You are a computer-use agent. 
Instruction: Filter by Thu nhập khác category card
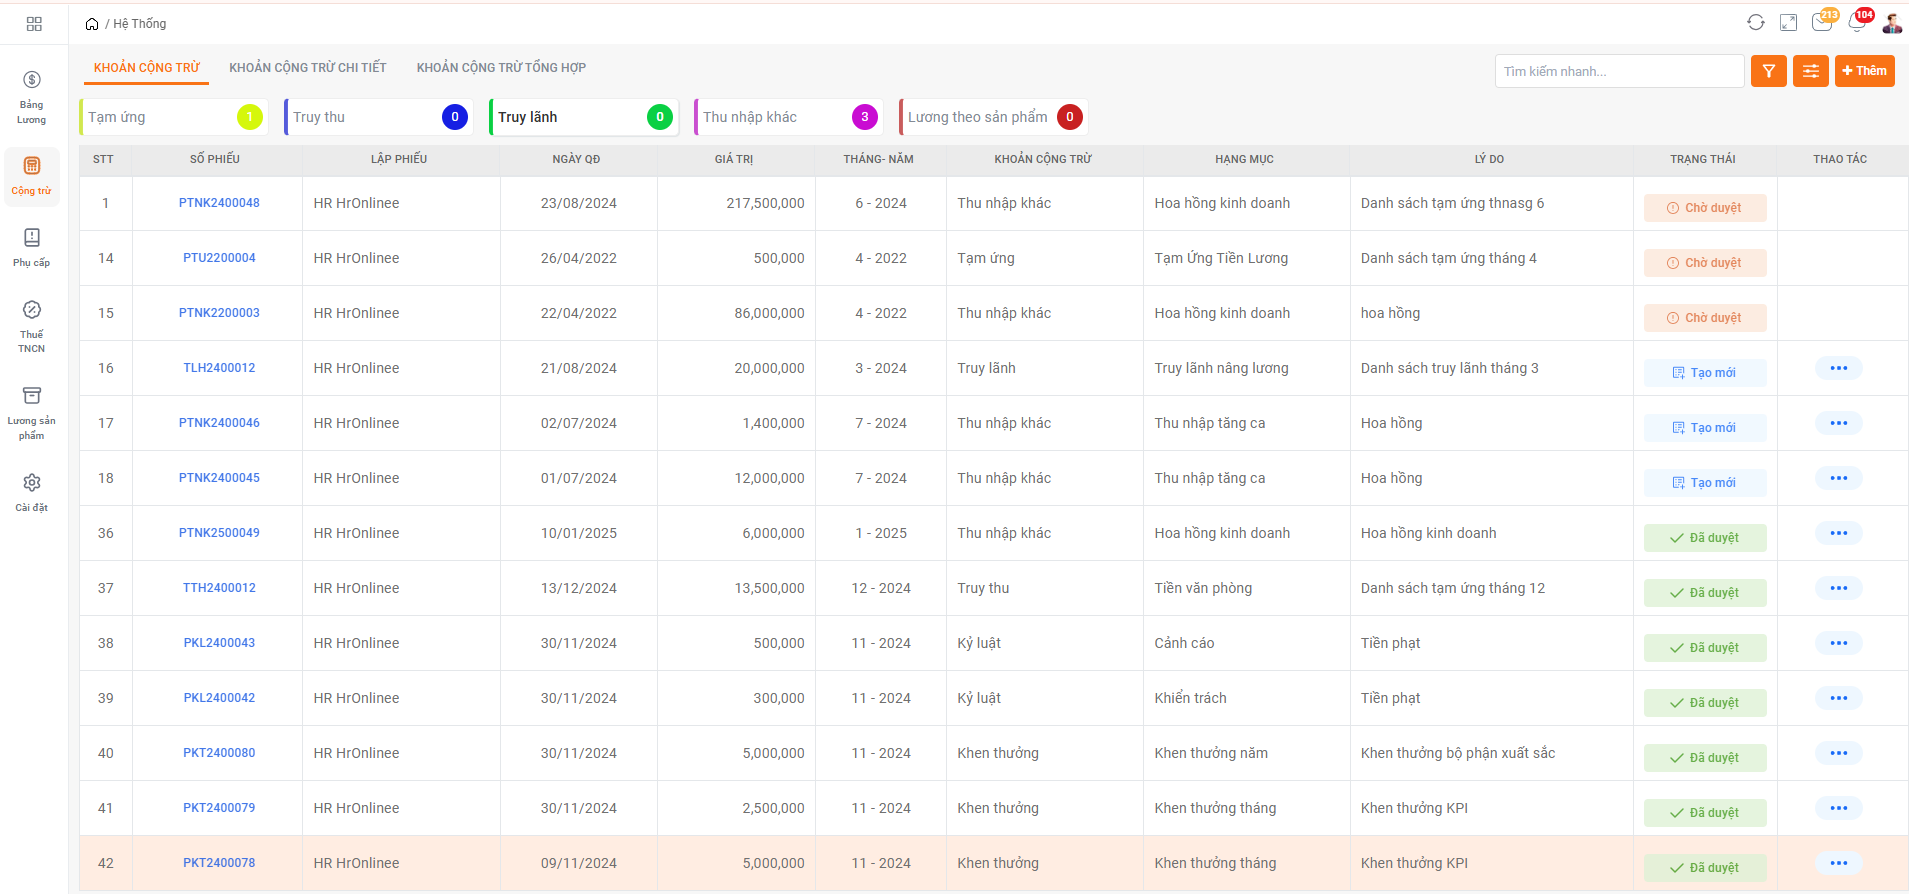tap(787, 117)
